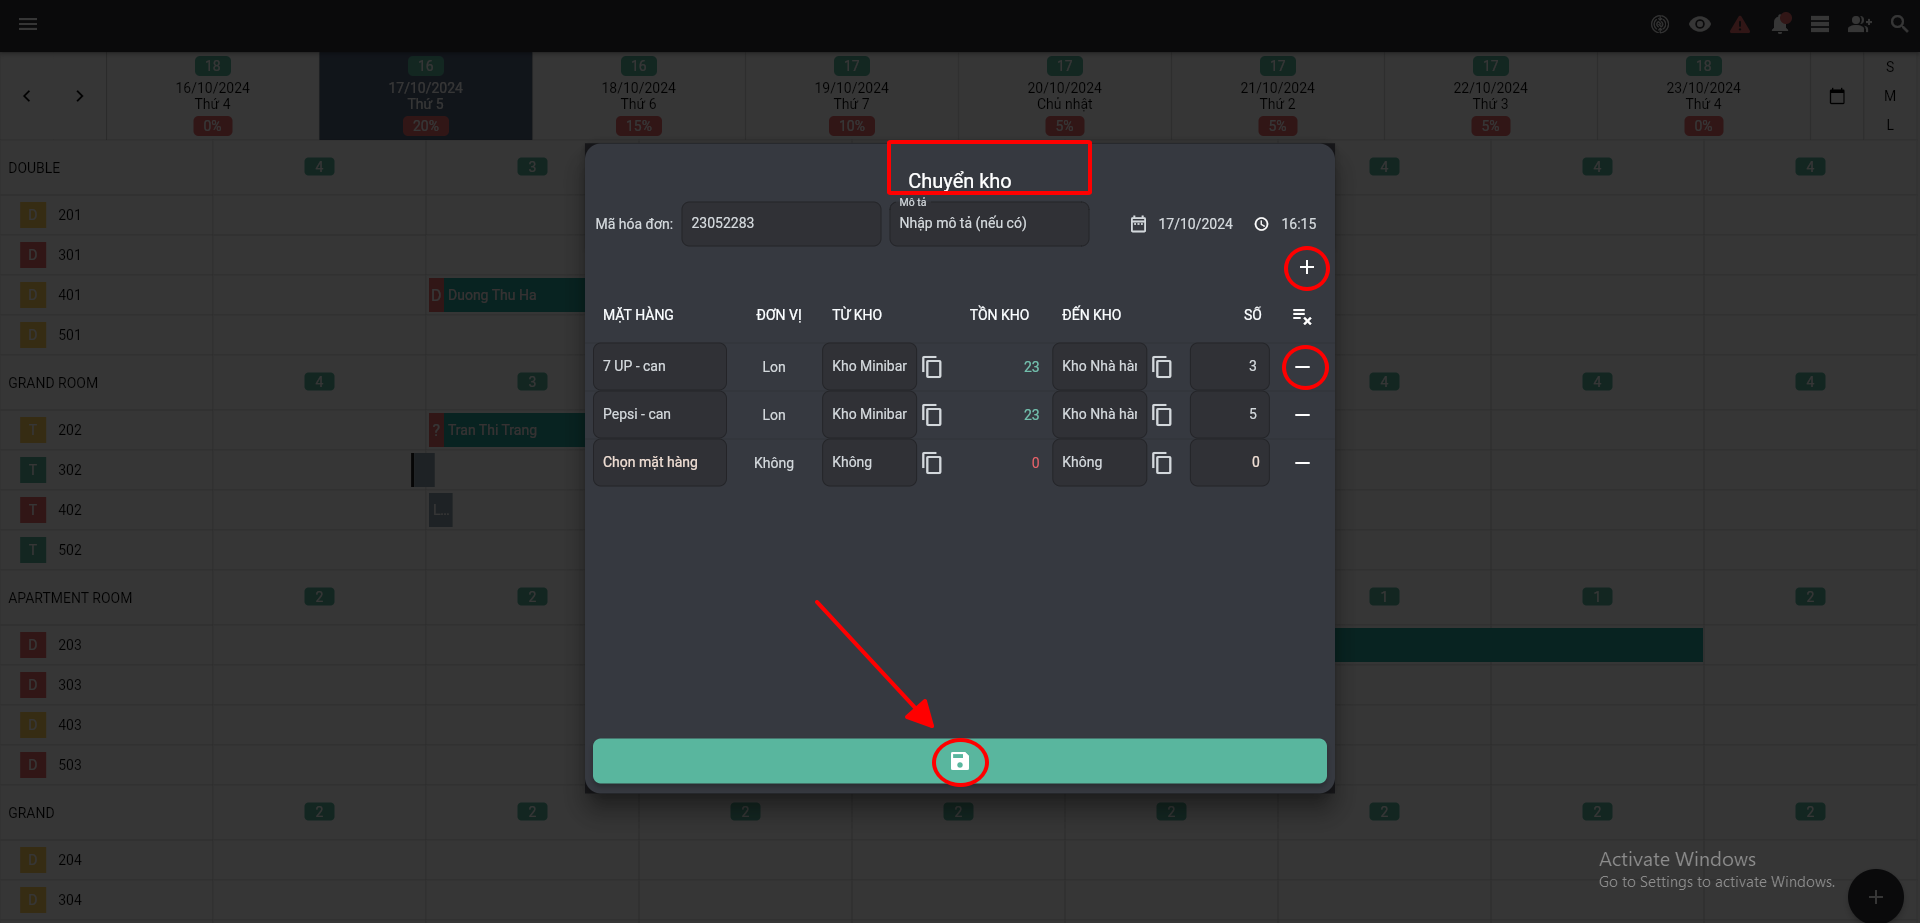
Task: Save the warehouse transfer
Action: (960, 761)
